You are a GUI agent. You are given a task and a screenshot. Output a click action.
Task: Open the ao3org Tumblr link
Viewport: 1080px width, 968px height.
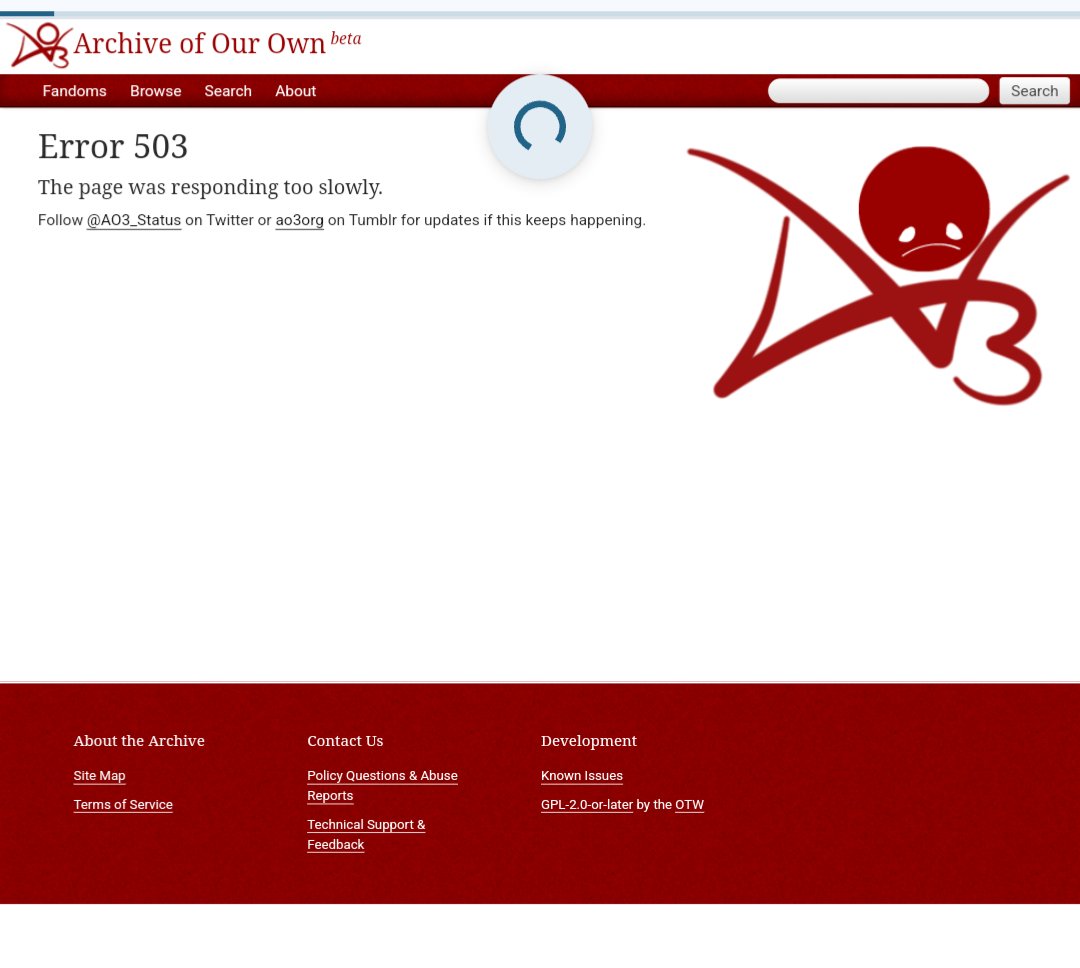coord(300,220)
